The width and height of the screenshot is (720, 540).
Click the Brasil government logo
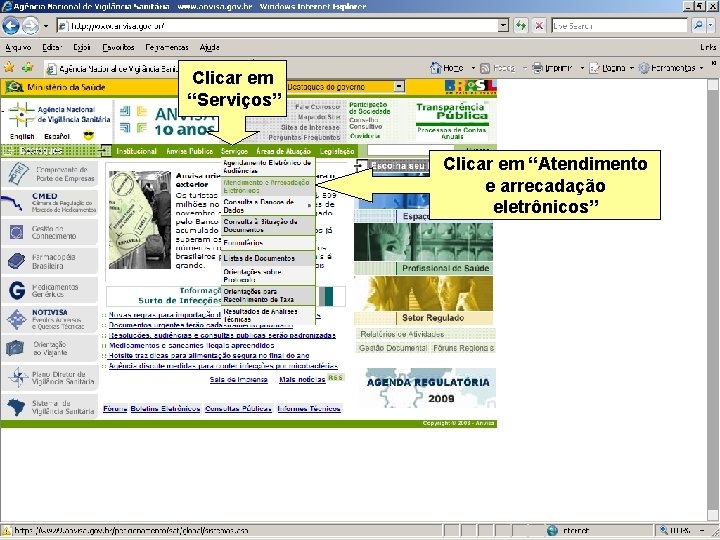[x=471, y=87]
